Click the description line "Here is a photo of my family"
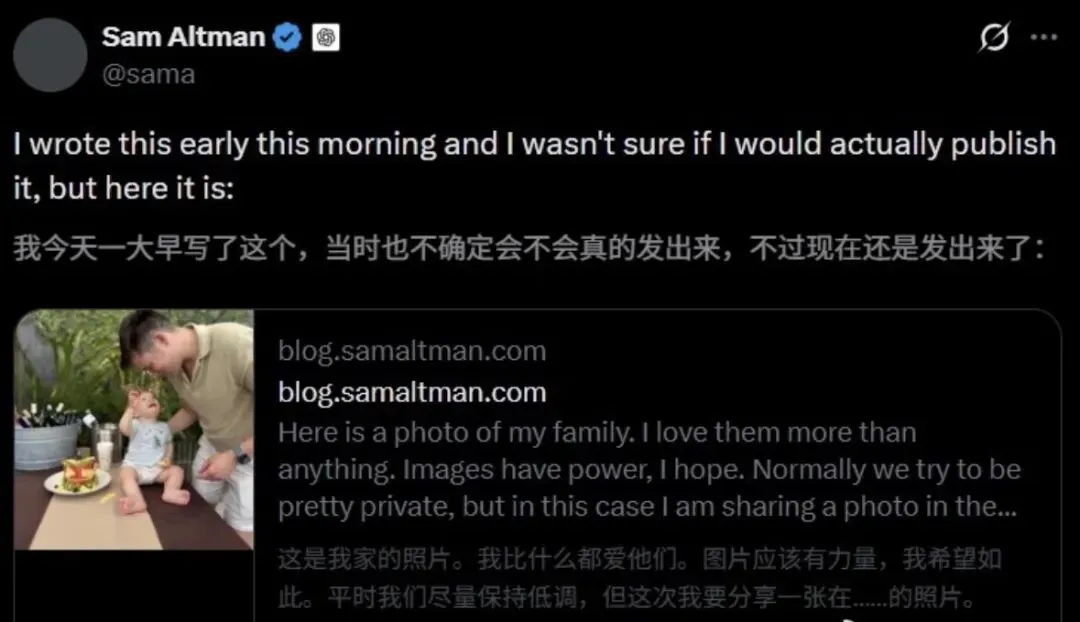 pyautogui.click(x=597, y=433)
